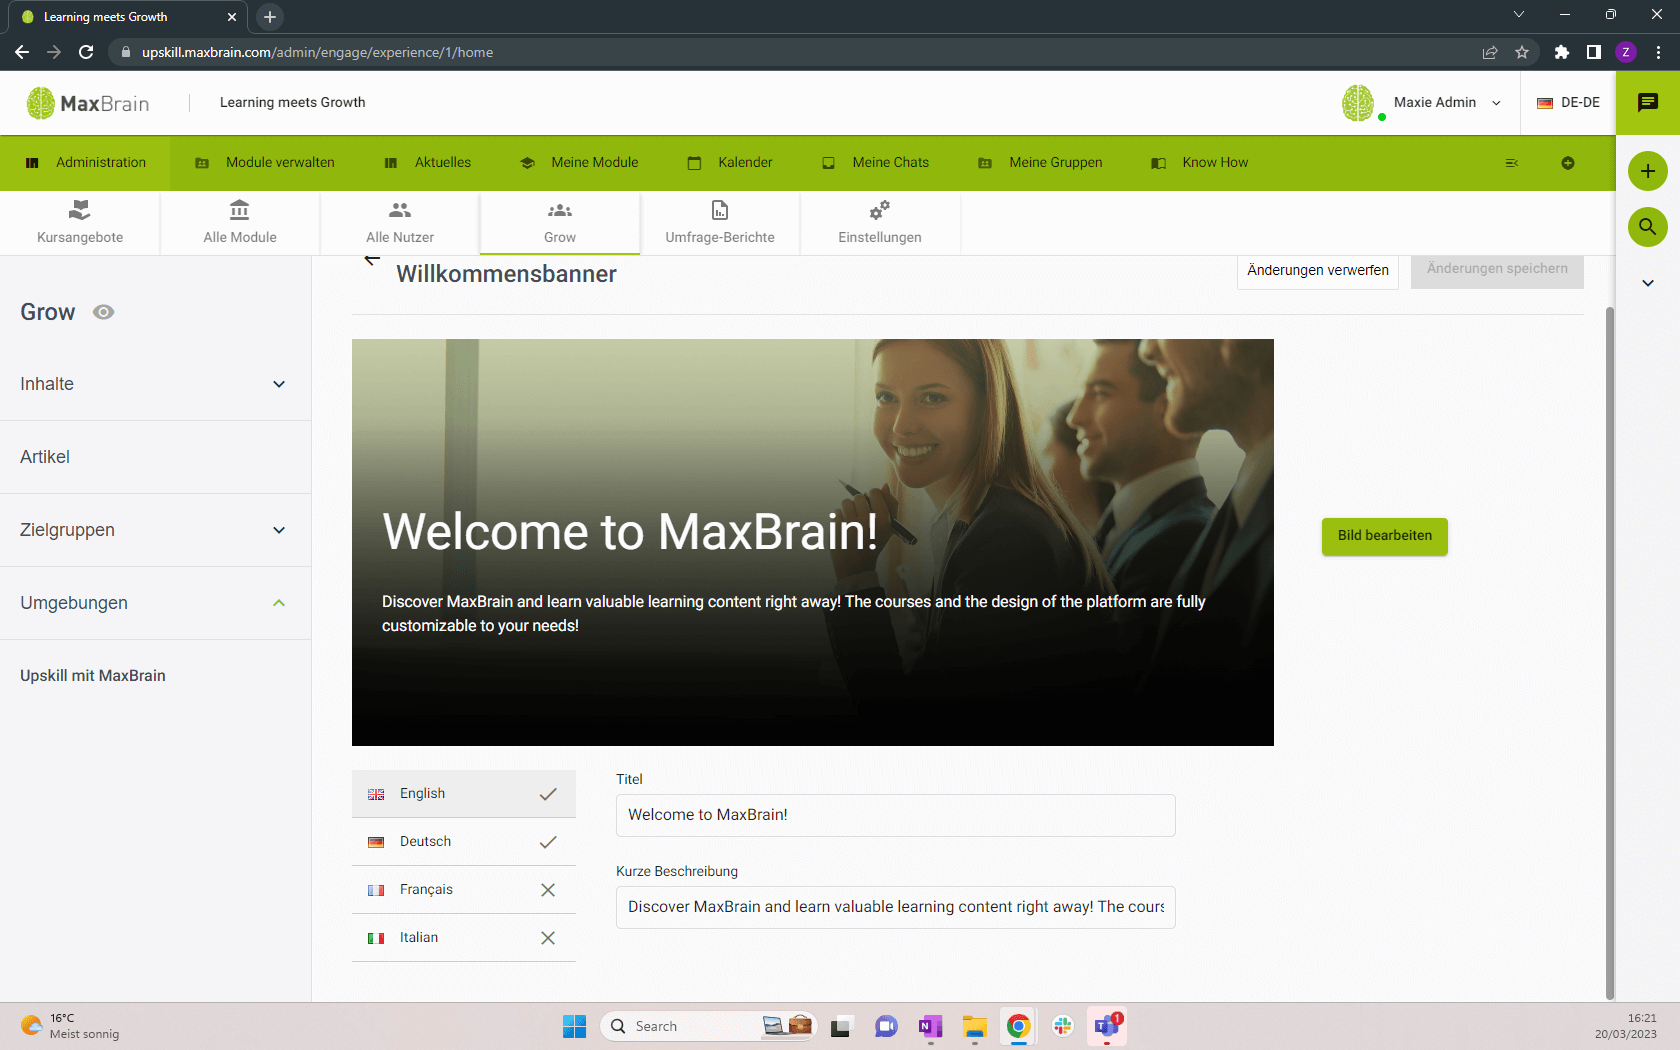The height and width of the screenshot is (1050, 1680).
Task: Open the Kalender menu item
Action: [x=730, y=162]
